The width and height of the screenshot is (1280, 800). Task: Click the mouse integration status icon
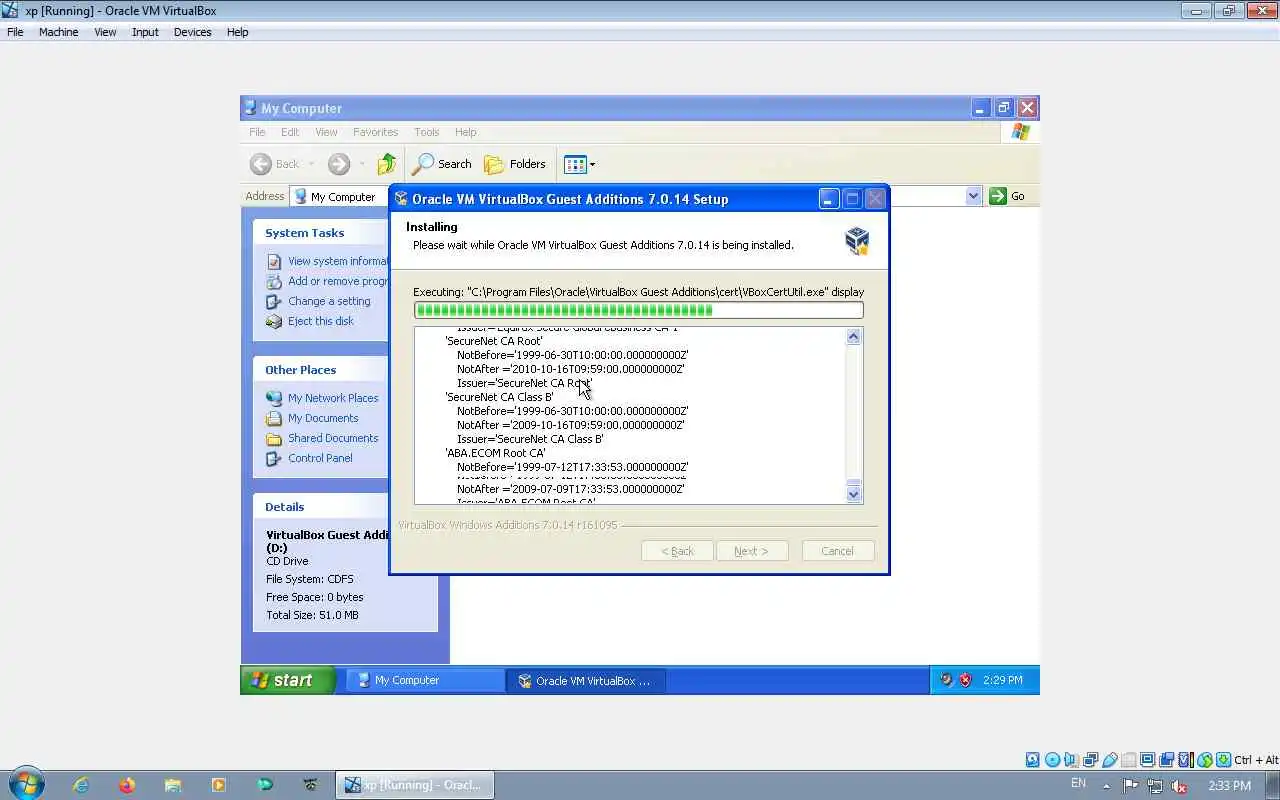(1204, 760)
